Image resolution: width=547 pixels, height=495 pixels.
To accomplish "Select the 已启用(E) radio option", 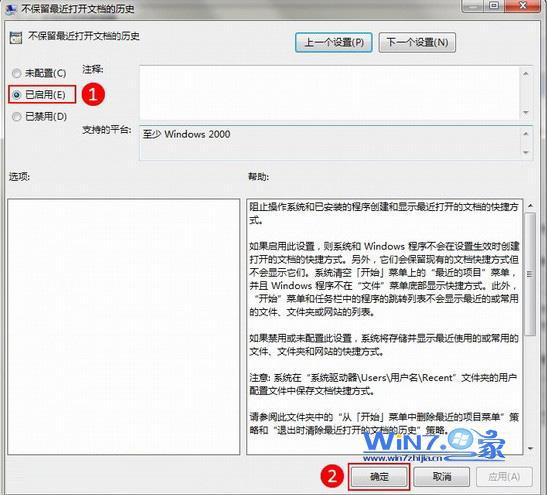I will tap(39, 95).
